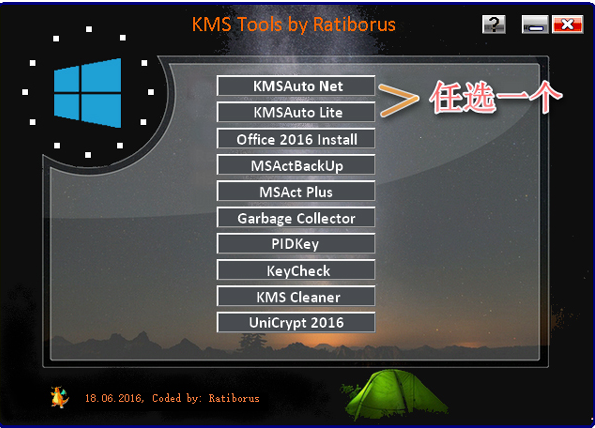Click the small orange dragon icon
Viewport: 595px width, 428px height.
(60, 397)
